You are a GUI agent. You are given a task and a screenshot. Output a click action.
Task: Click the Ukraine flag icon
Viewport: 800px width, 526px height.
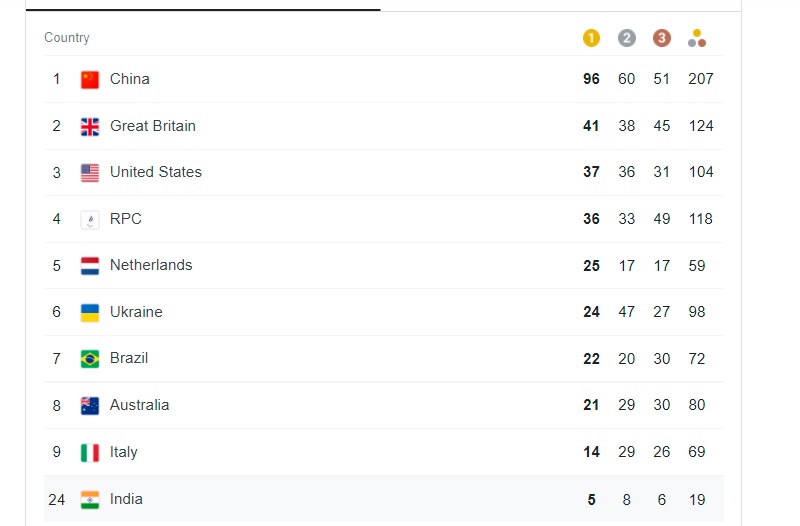[90, 312]
